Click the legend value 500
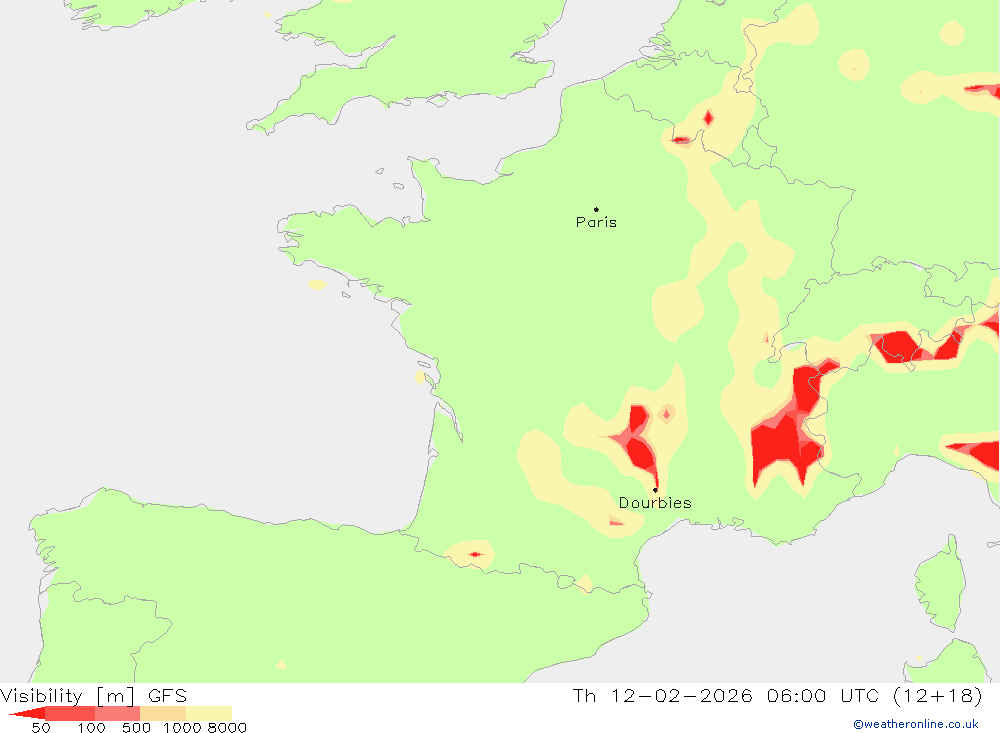Image resolution: width=1000 pixels, height=733 pixels. tap(136, 728)
